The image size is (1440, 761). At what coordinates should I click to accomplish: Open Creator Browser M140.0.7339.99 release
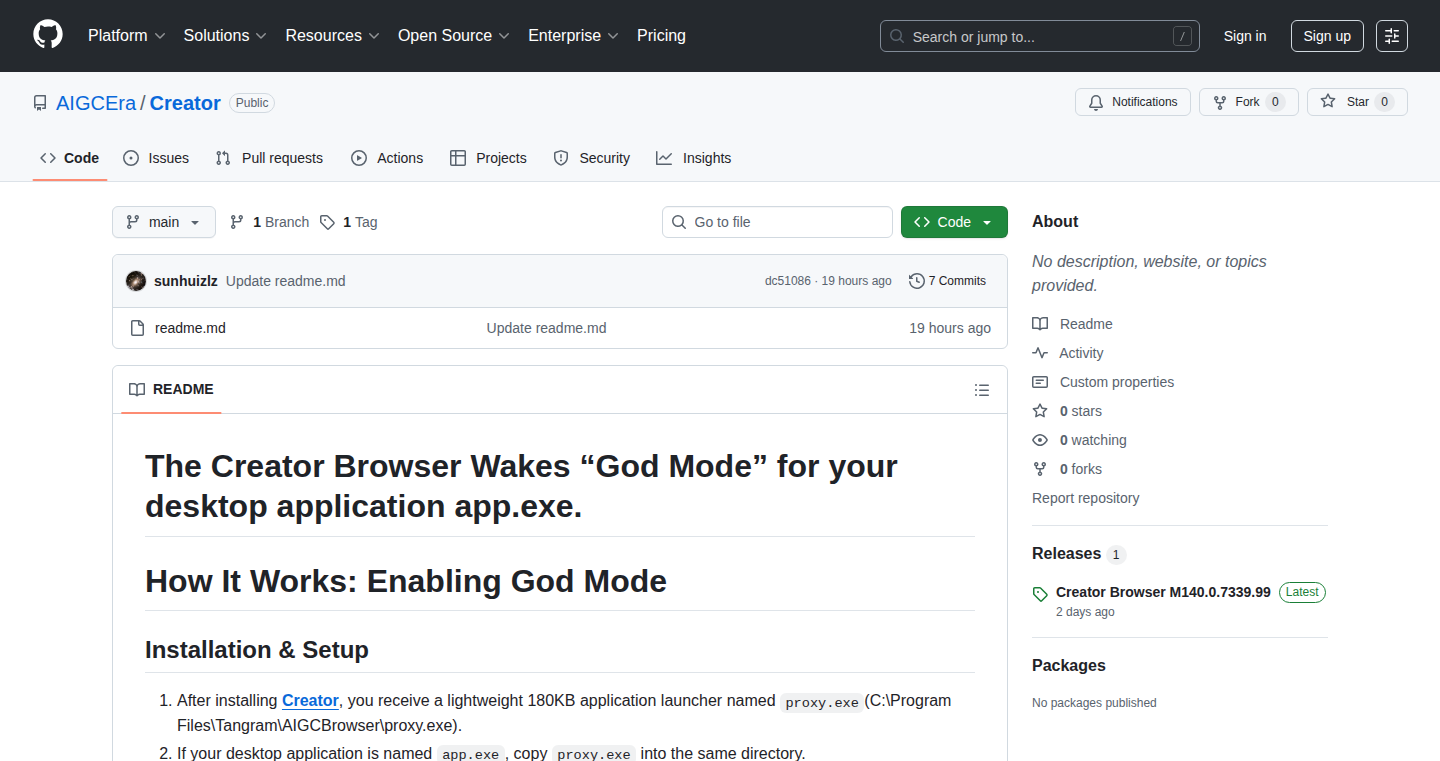1163,592
